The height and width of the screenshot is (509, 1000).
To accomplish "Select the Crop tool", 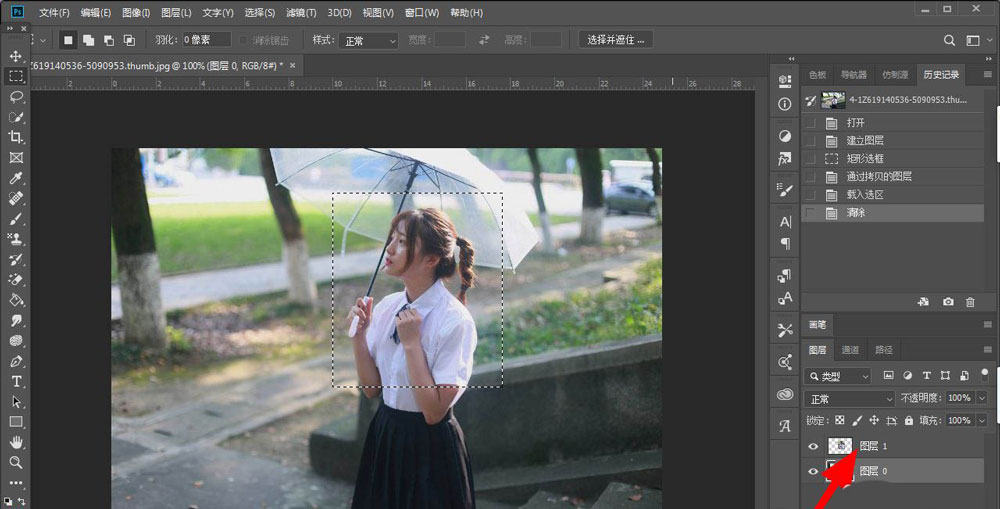I will coord(16,137).
